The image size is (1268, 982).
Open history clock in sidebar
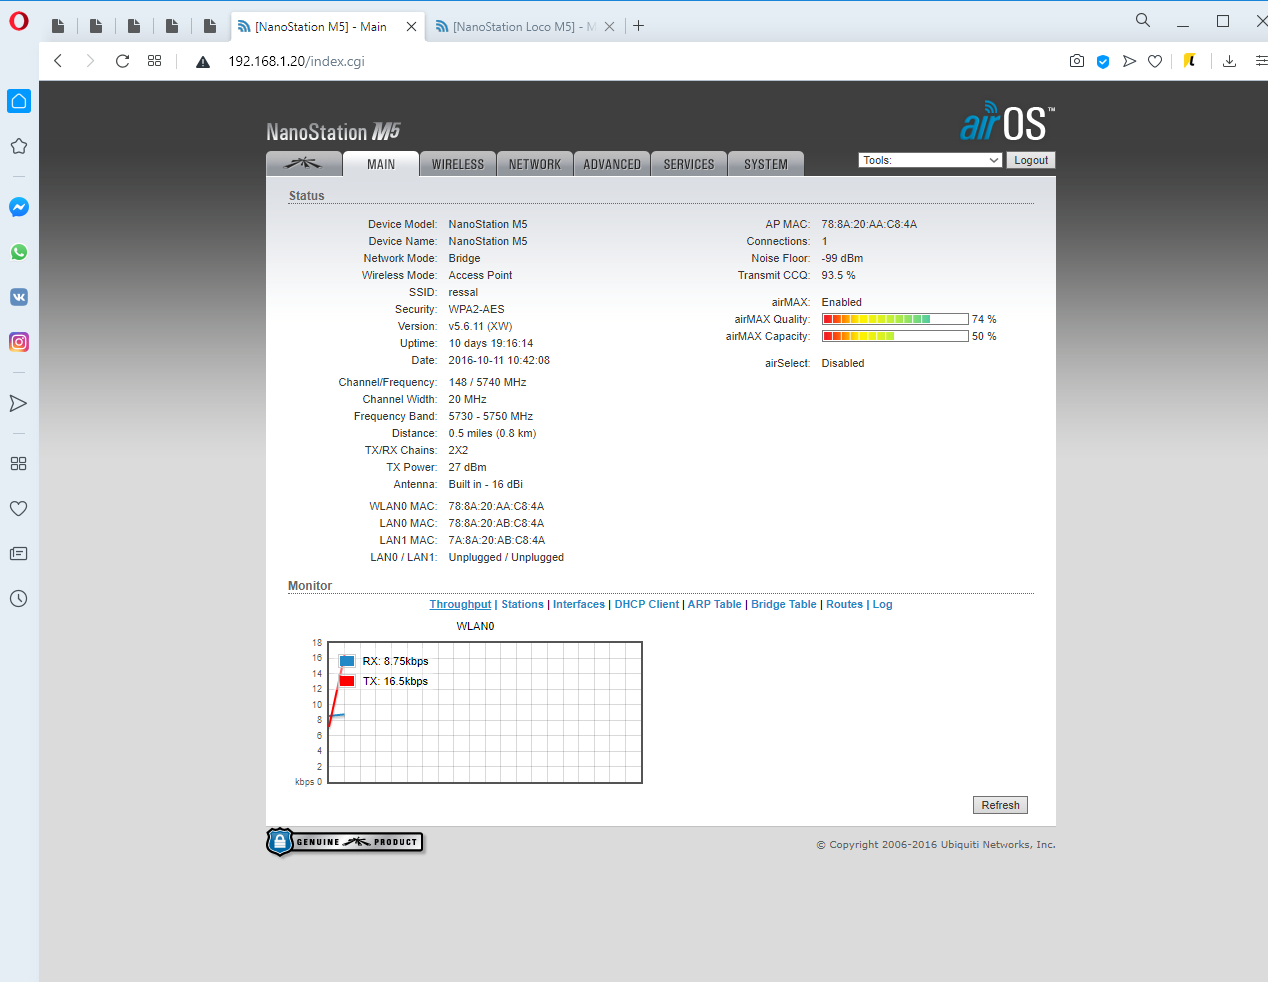18,598
